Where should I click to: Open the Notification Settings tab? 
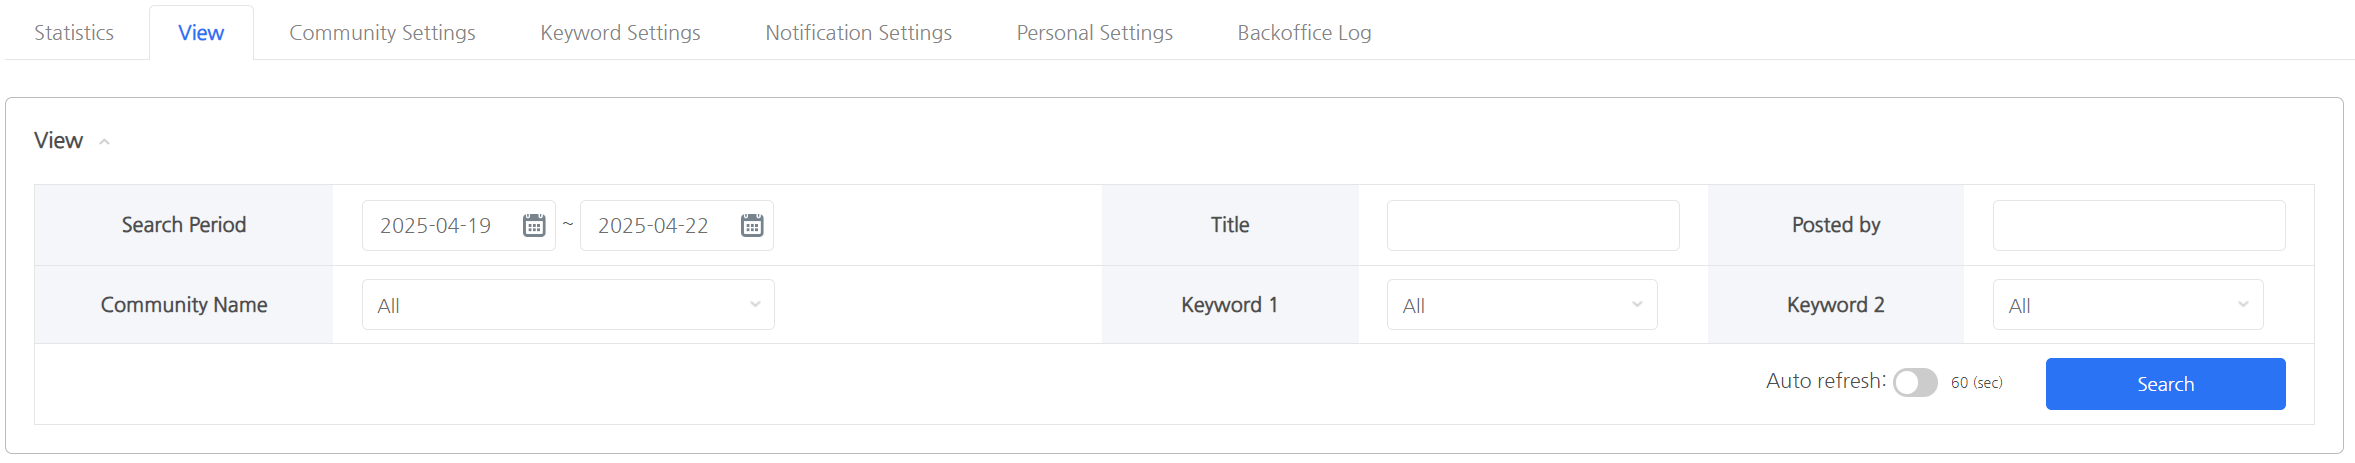[x=858, y=33]
